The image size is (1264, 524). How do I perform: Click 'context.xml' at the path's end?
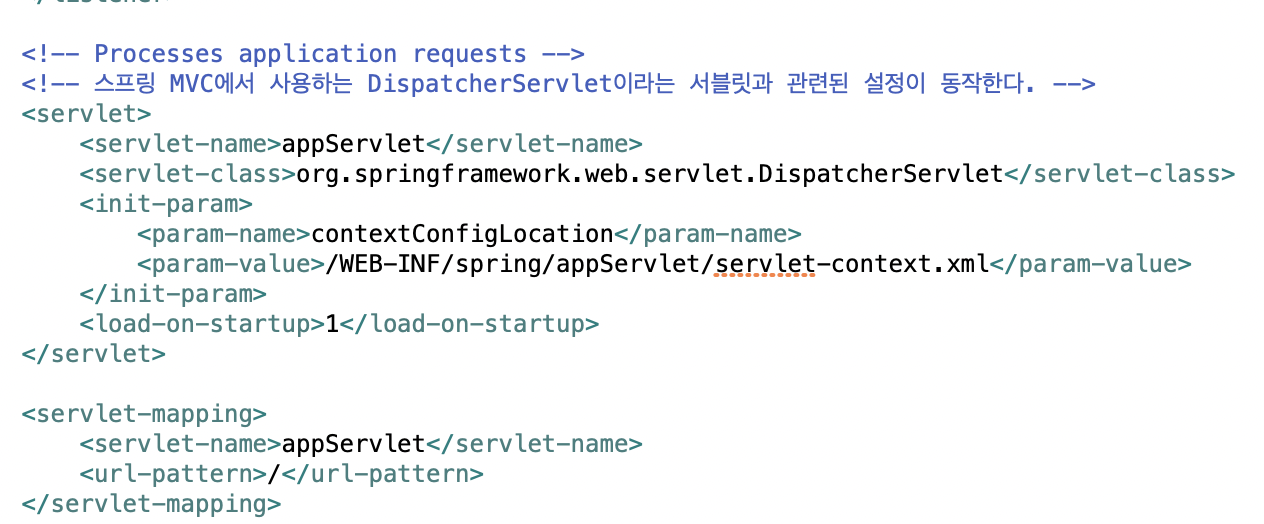910,264
